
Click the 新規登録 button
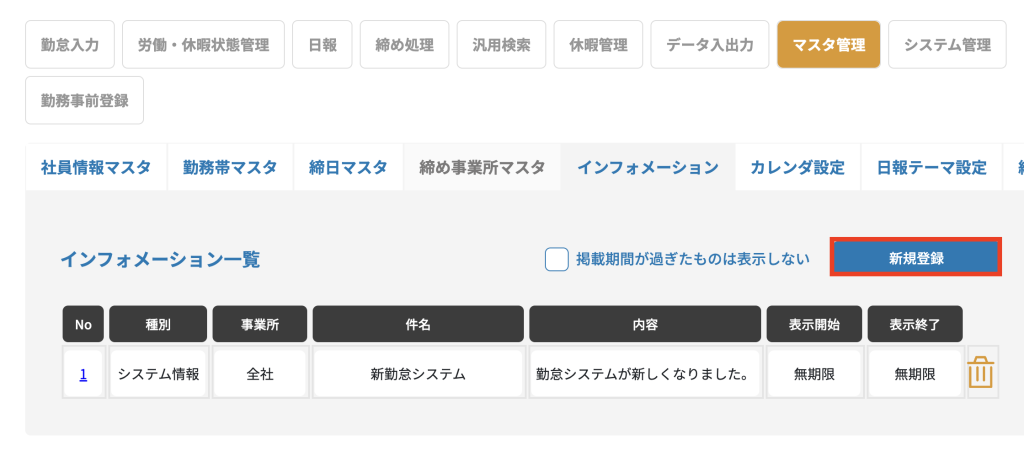click(916, 257)
